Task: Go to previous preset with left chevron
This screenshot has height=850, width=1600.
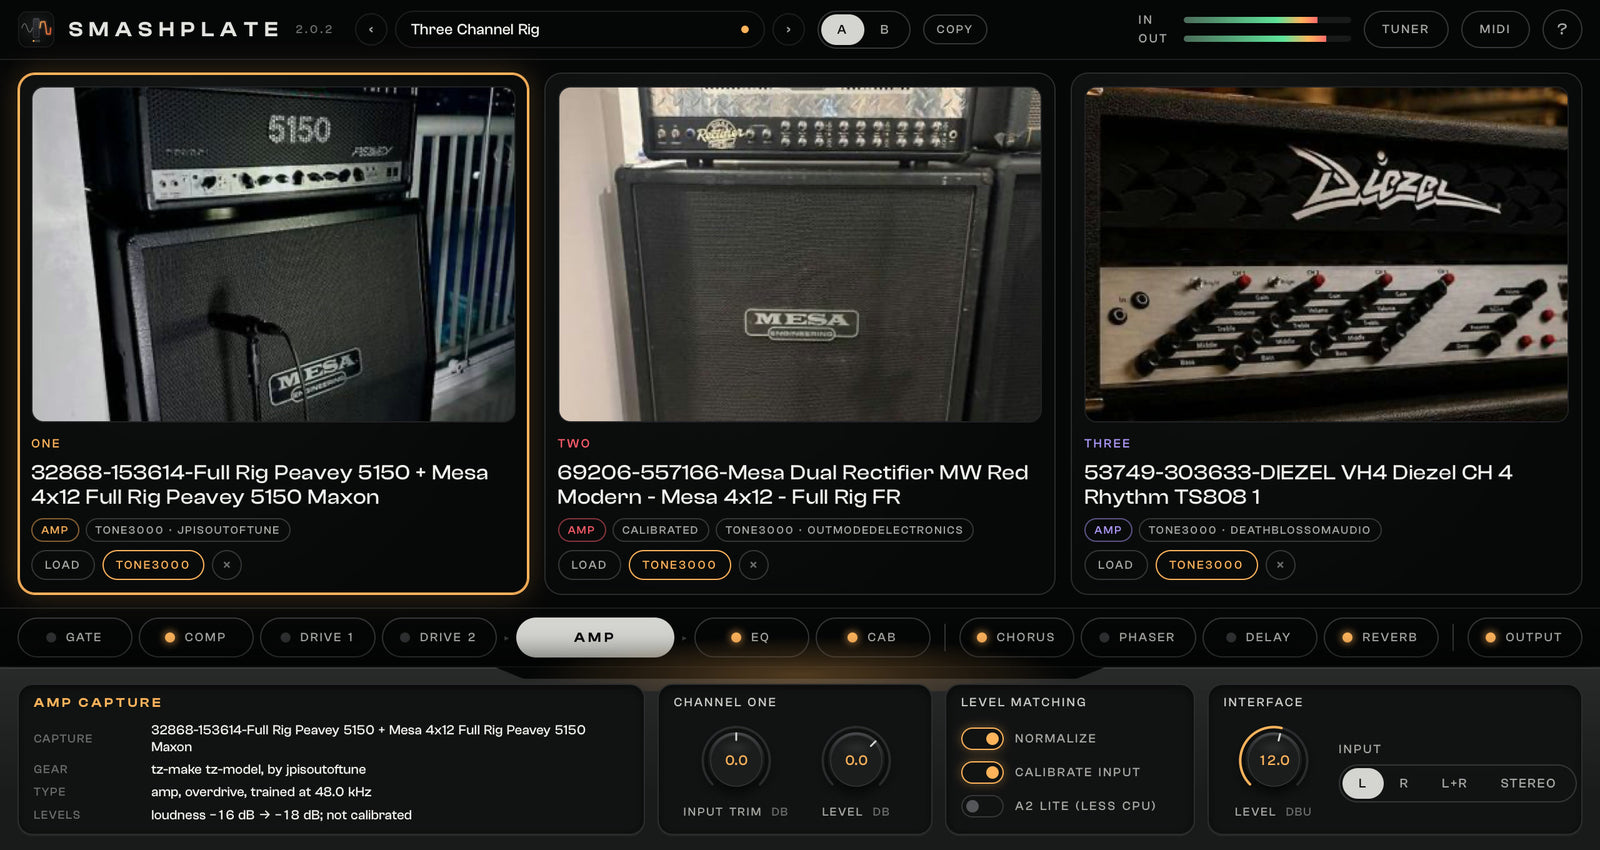Action: pyautogui.click(x=371, y=29)
